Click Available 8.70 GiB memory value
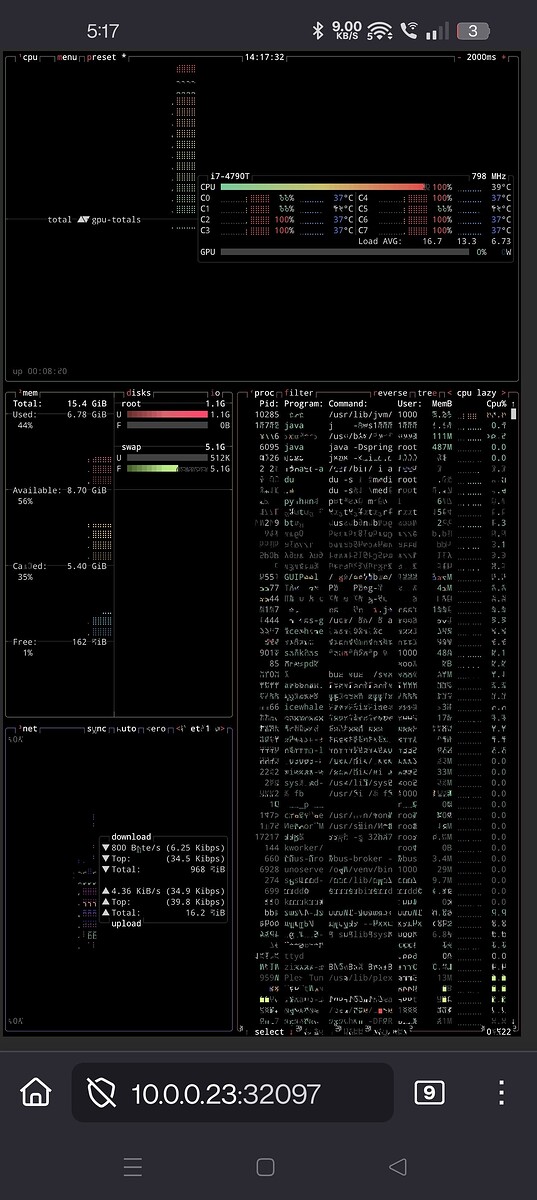This screenshot has width=537, height=1200. click(85, 490)
